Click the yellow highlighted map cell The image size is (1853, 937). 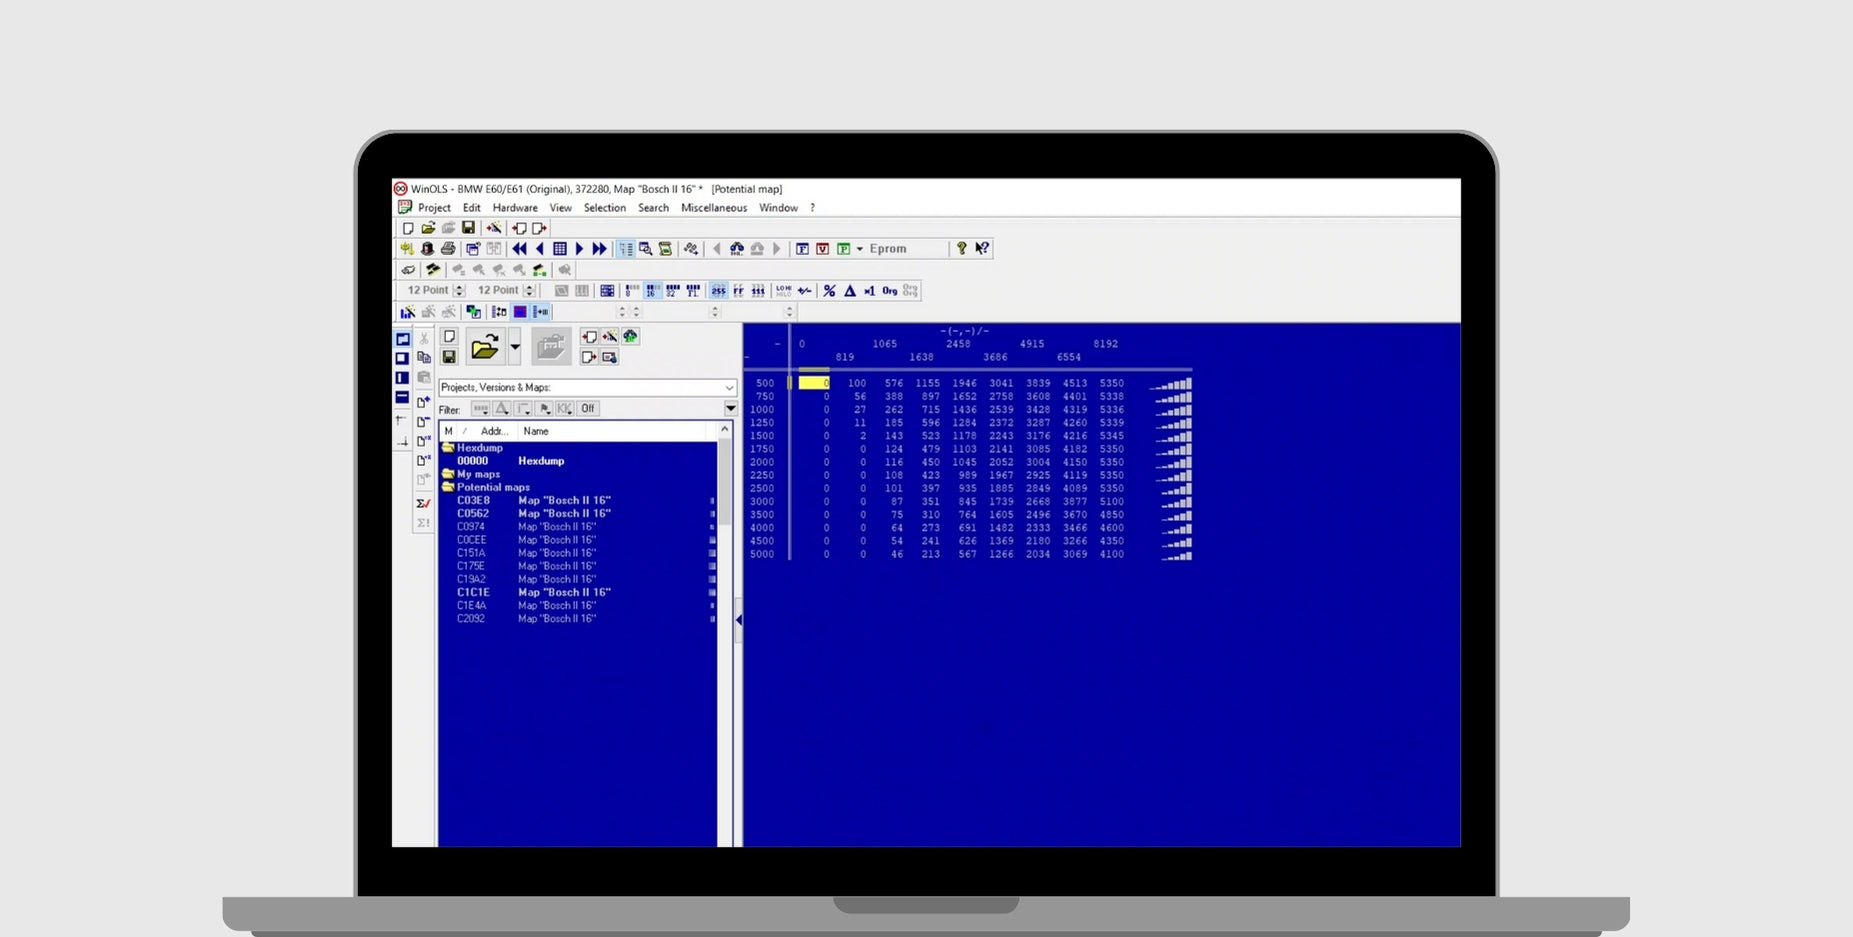813,383
